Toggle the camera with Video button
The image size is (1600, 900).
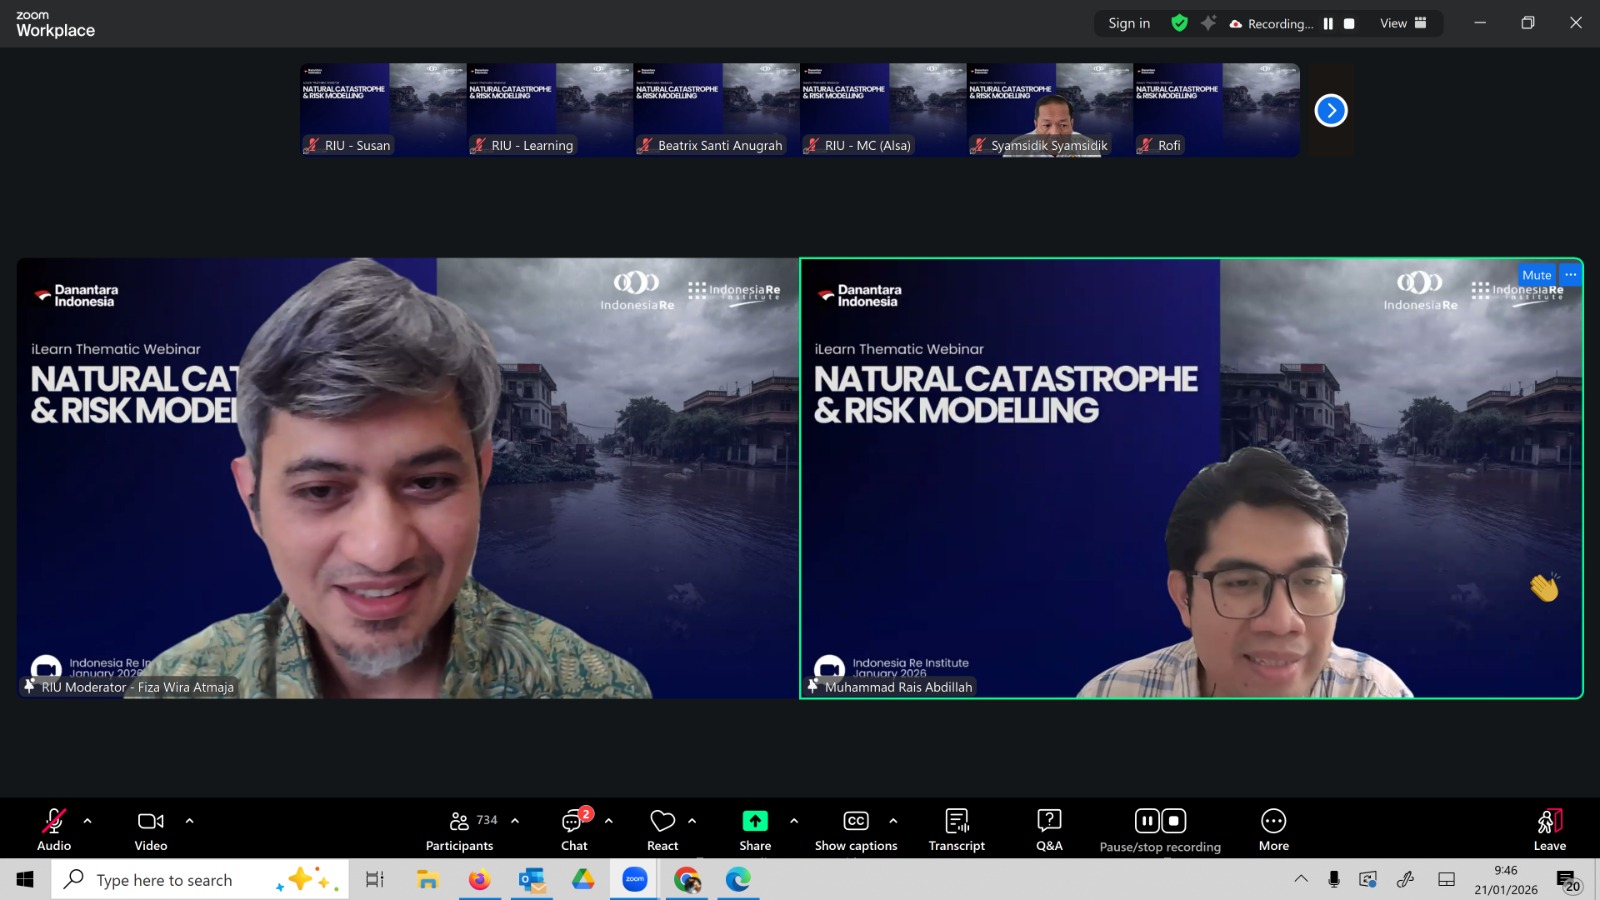pyautogui.click(x=151, y=830)
